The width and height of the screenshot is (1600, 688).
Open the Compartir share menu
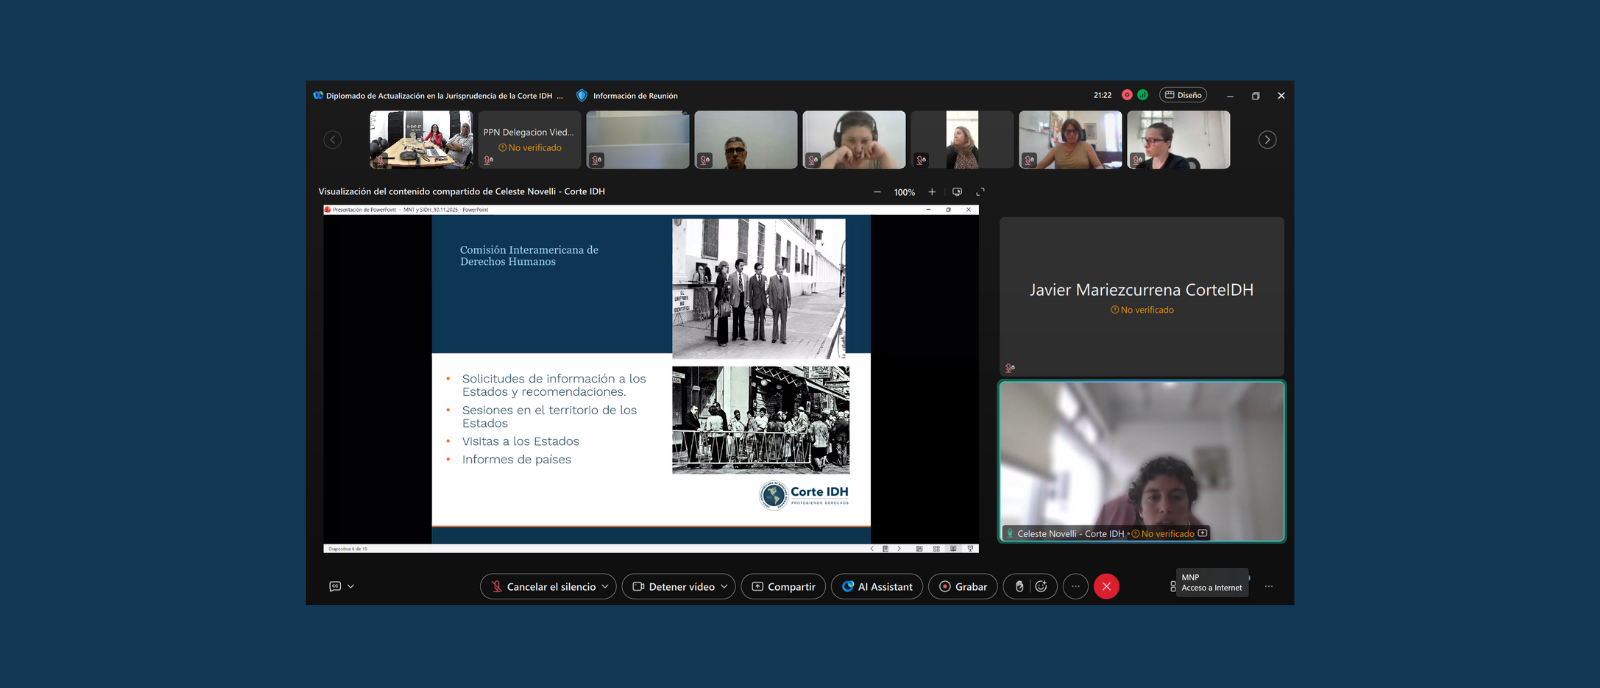coord(783,587)
